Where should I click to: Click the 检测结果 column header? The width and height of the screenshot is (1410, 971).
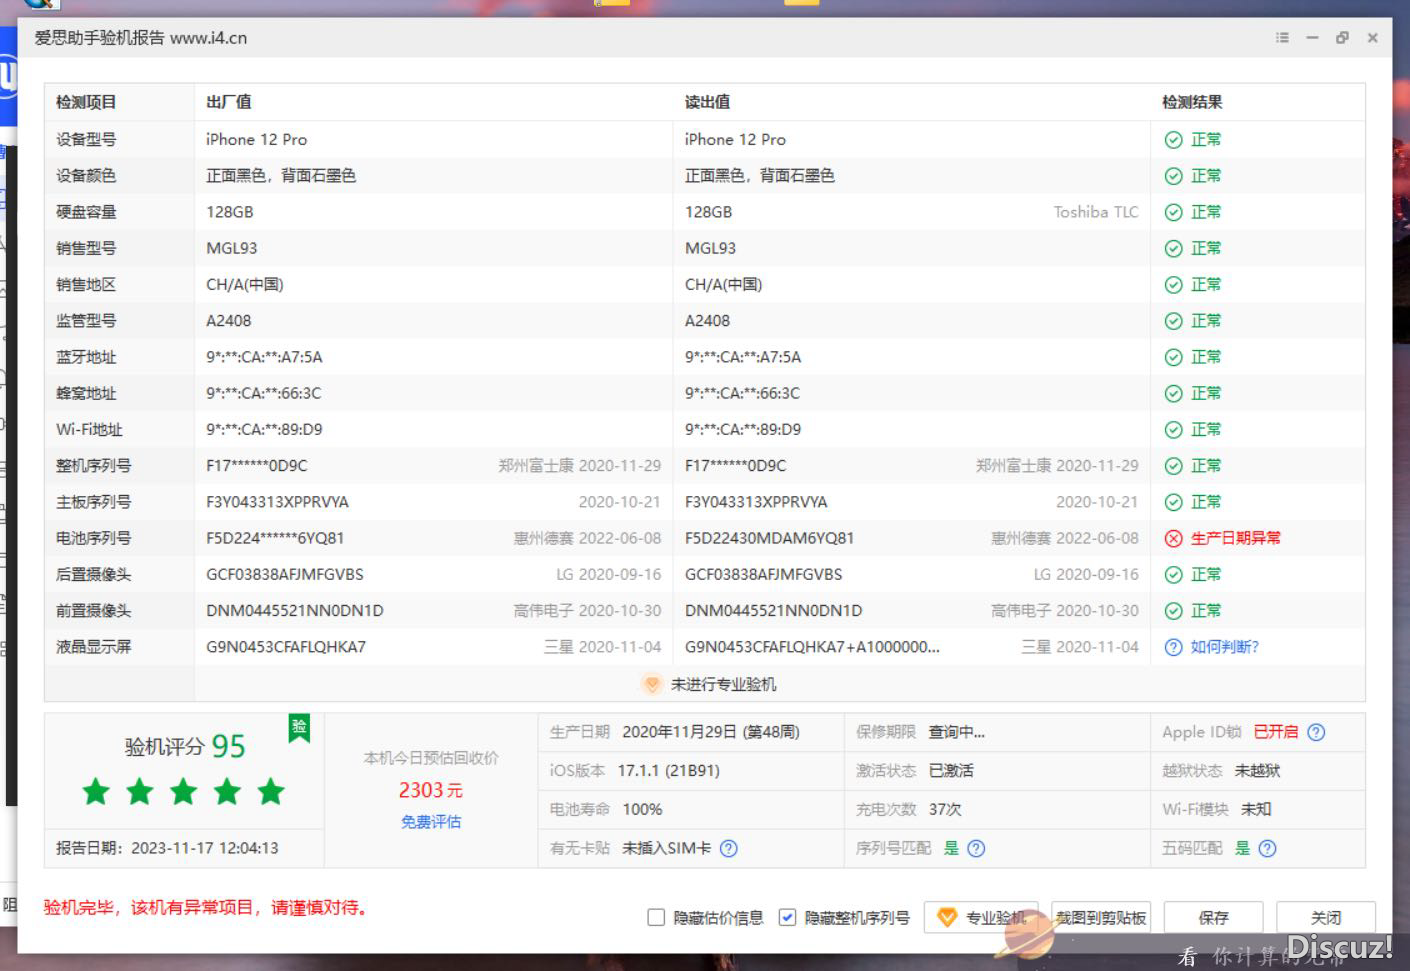tap(1192, 102)
